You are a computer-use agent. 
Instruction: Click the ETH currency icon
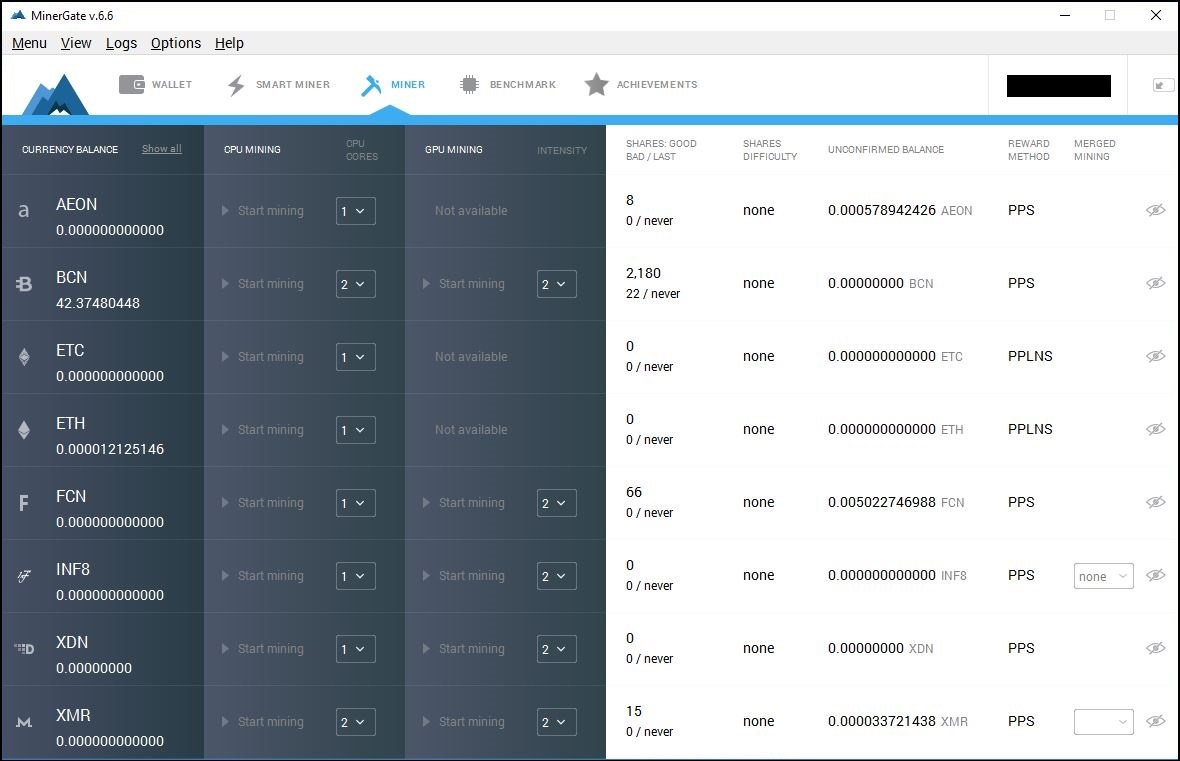24,430
